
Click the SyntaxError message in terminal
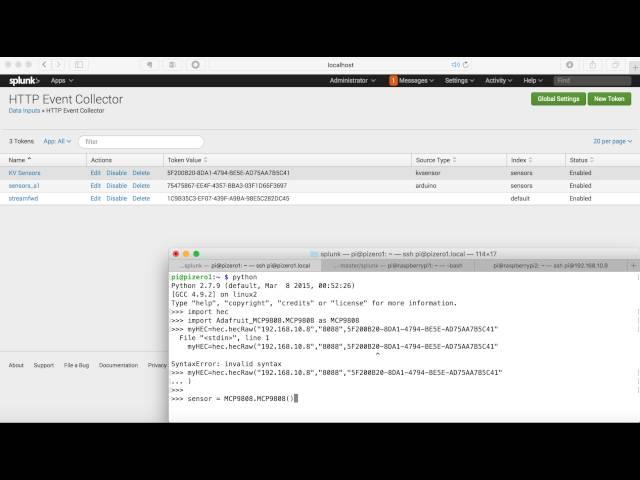click(226, 364)
